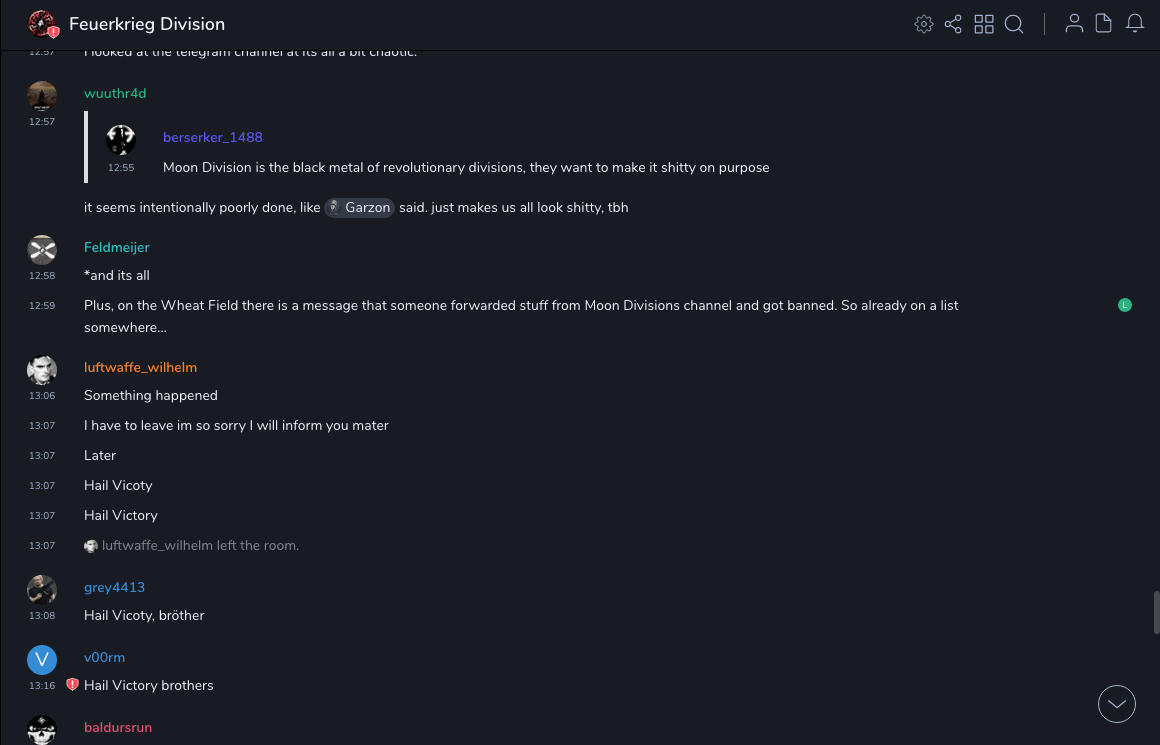The height and width of the screenshot is (745, 1160).
Task: Click grey4413's avatar picture
Action: point(42,590)
